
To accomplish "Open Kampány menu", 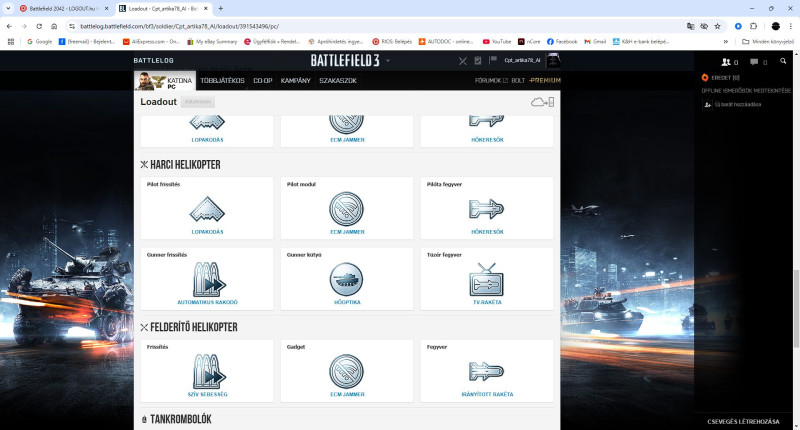I will (295, 81).
